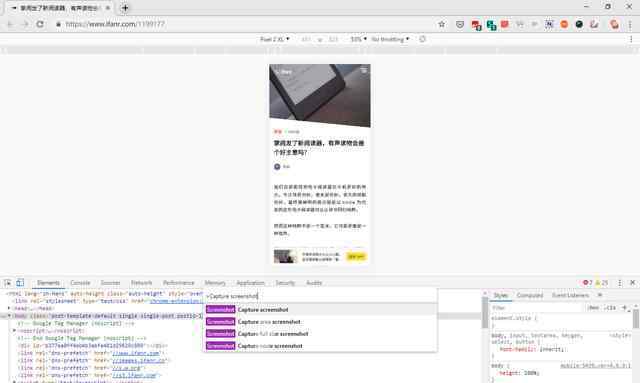Collapse the body element node
The image size is (640, 383).
[9, 316]
